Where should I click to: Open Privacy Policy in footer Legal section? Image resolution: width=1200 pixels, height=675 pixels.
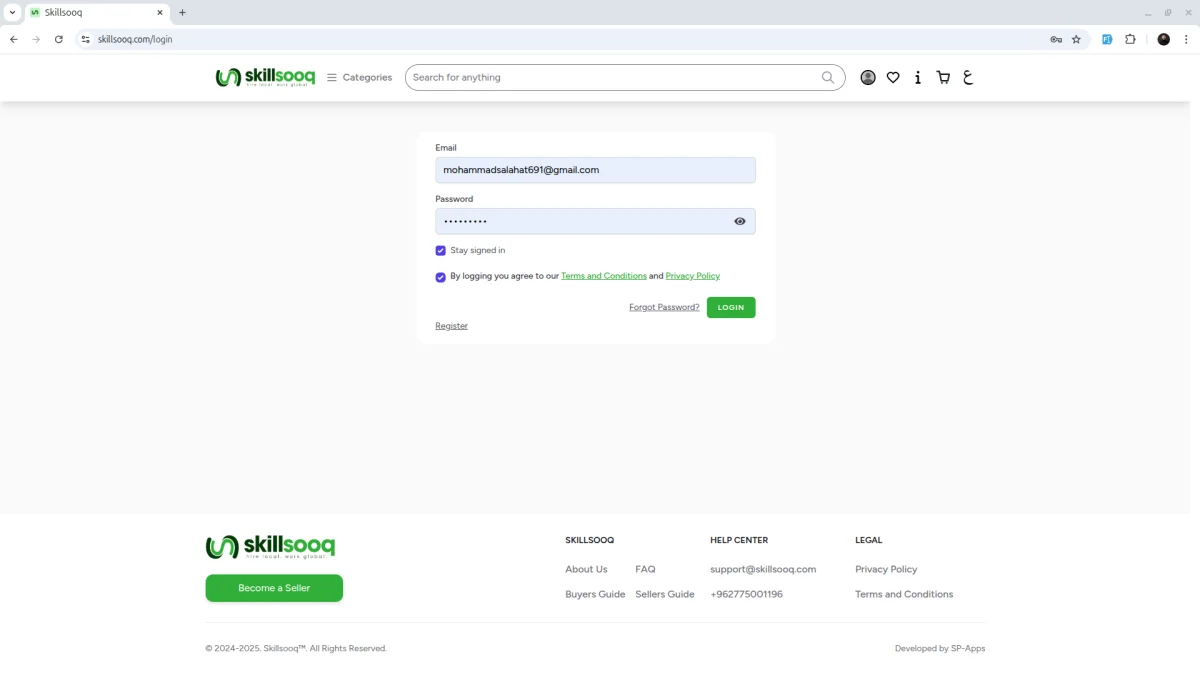886,569
